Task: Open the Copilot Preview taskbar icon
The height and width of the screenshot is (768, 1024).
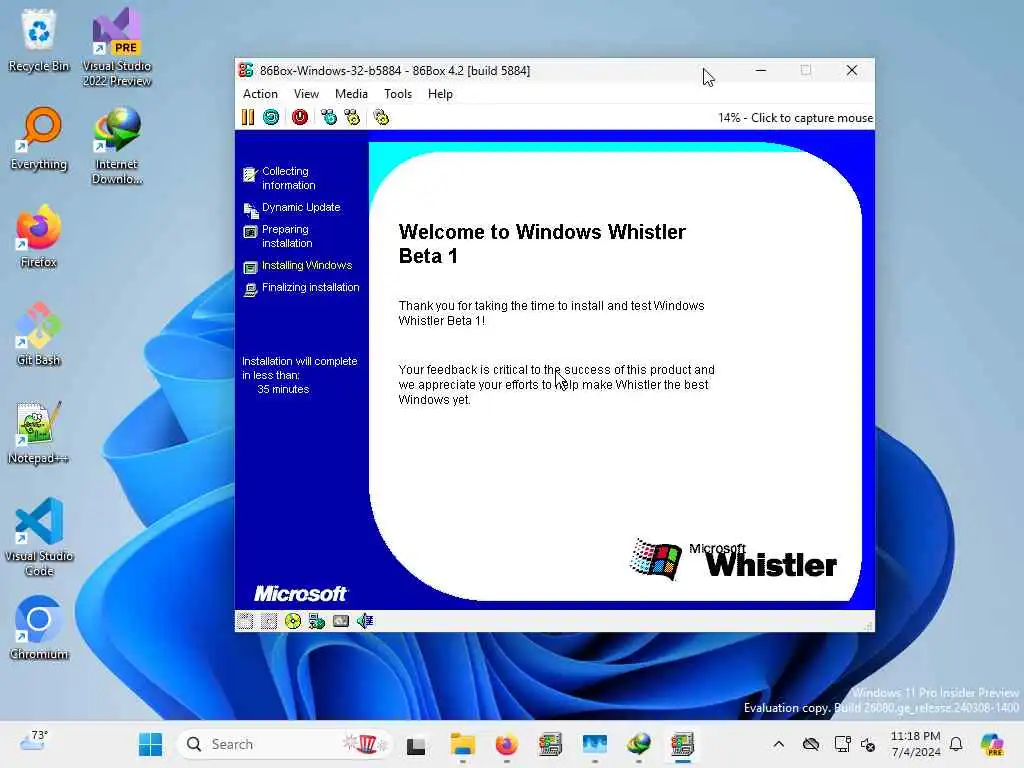Action: (992, 744)
